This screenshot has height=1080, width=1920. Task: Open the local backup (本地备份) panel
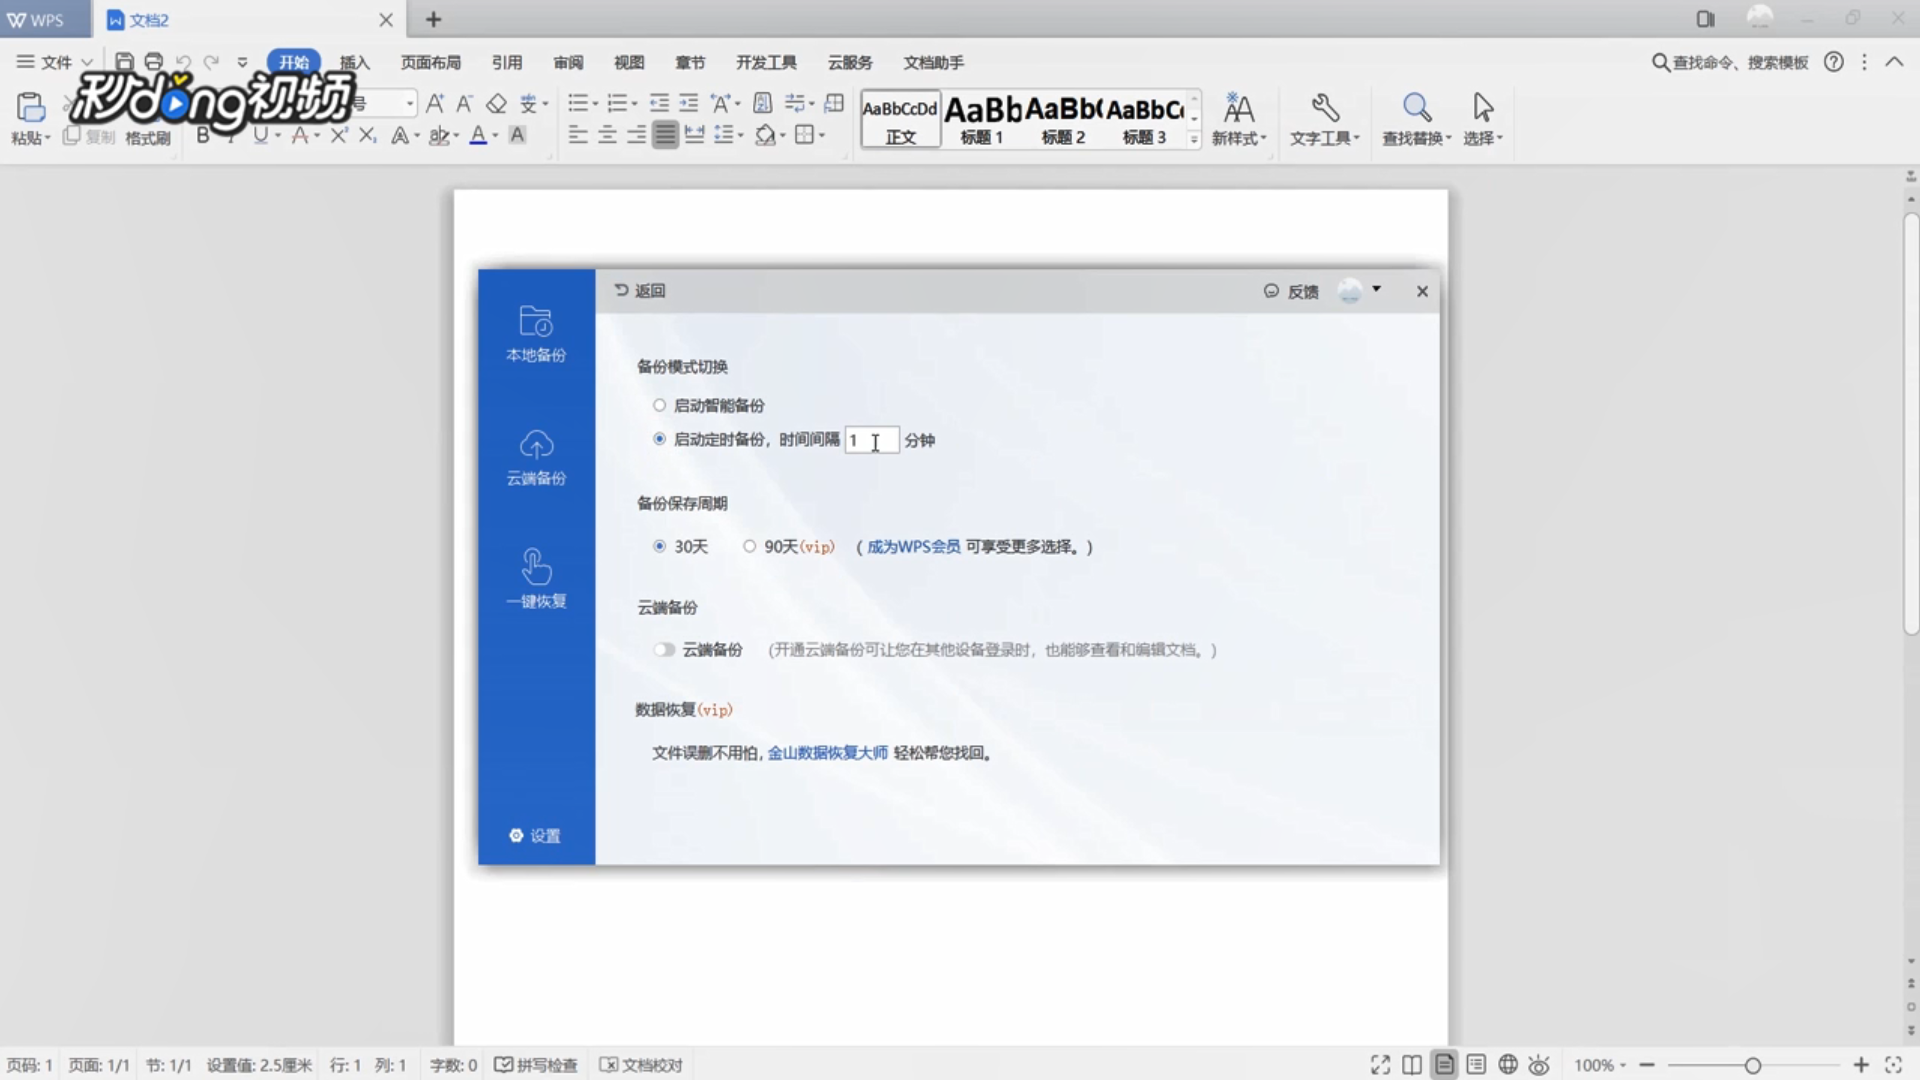click(536, 333)
